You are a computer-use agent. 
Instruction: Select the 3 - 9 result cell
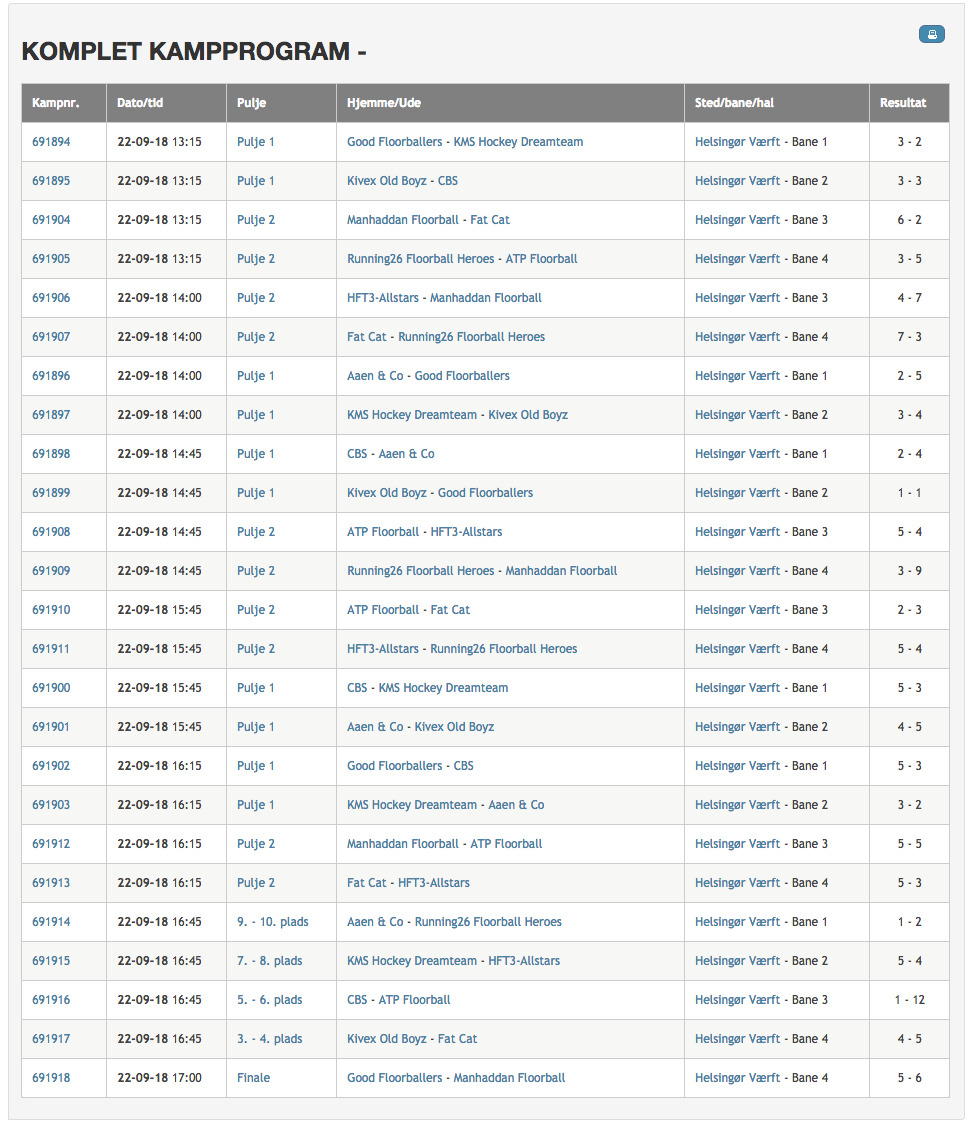910,571
